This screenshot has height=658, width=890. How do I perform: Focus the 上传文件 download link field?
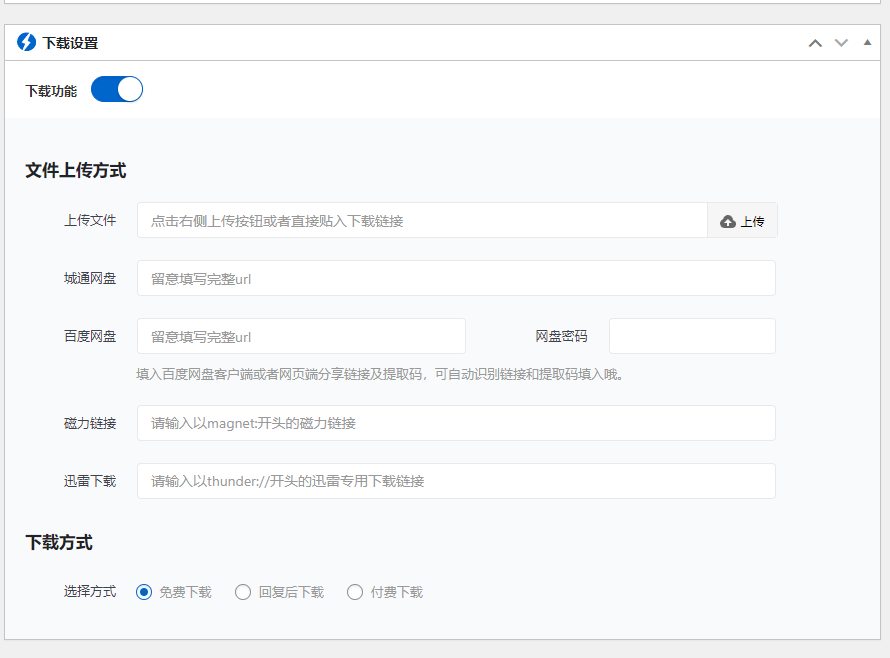(x=422, y=221)
